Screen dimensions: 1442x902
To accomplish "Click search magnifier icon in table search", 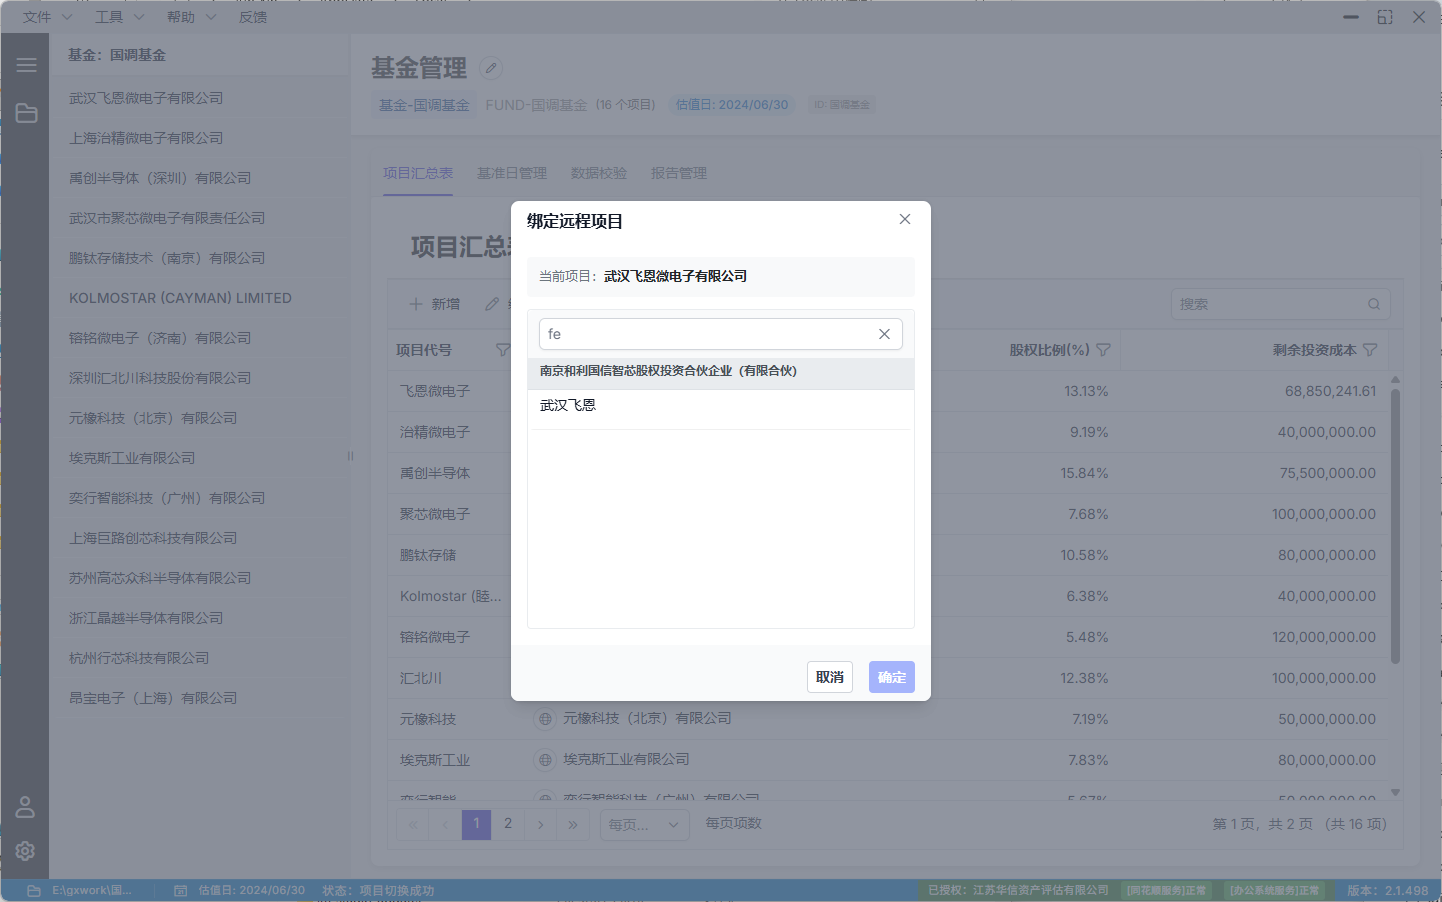I will click(1374, 304).
